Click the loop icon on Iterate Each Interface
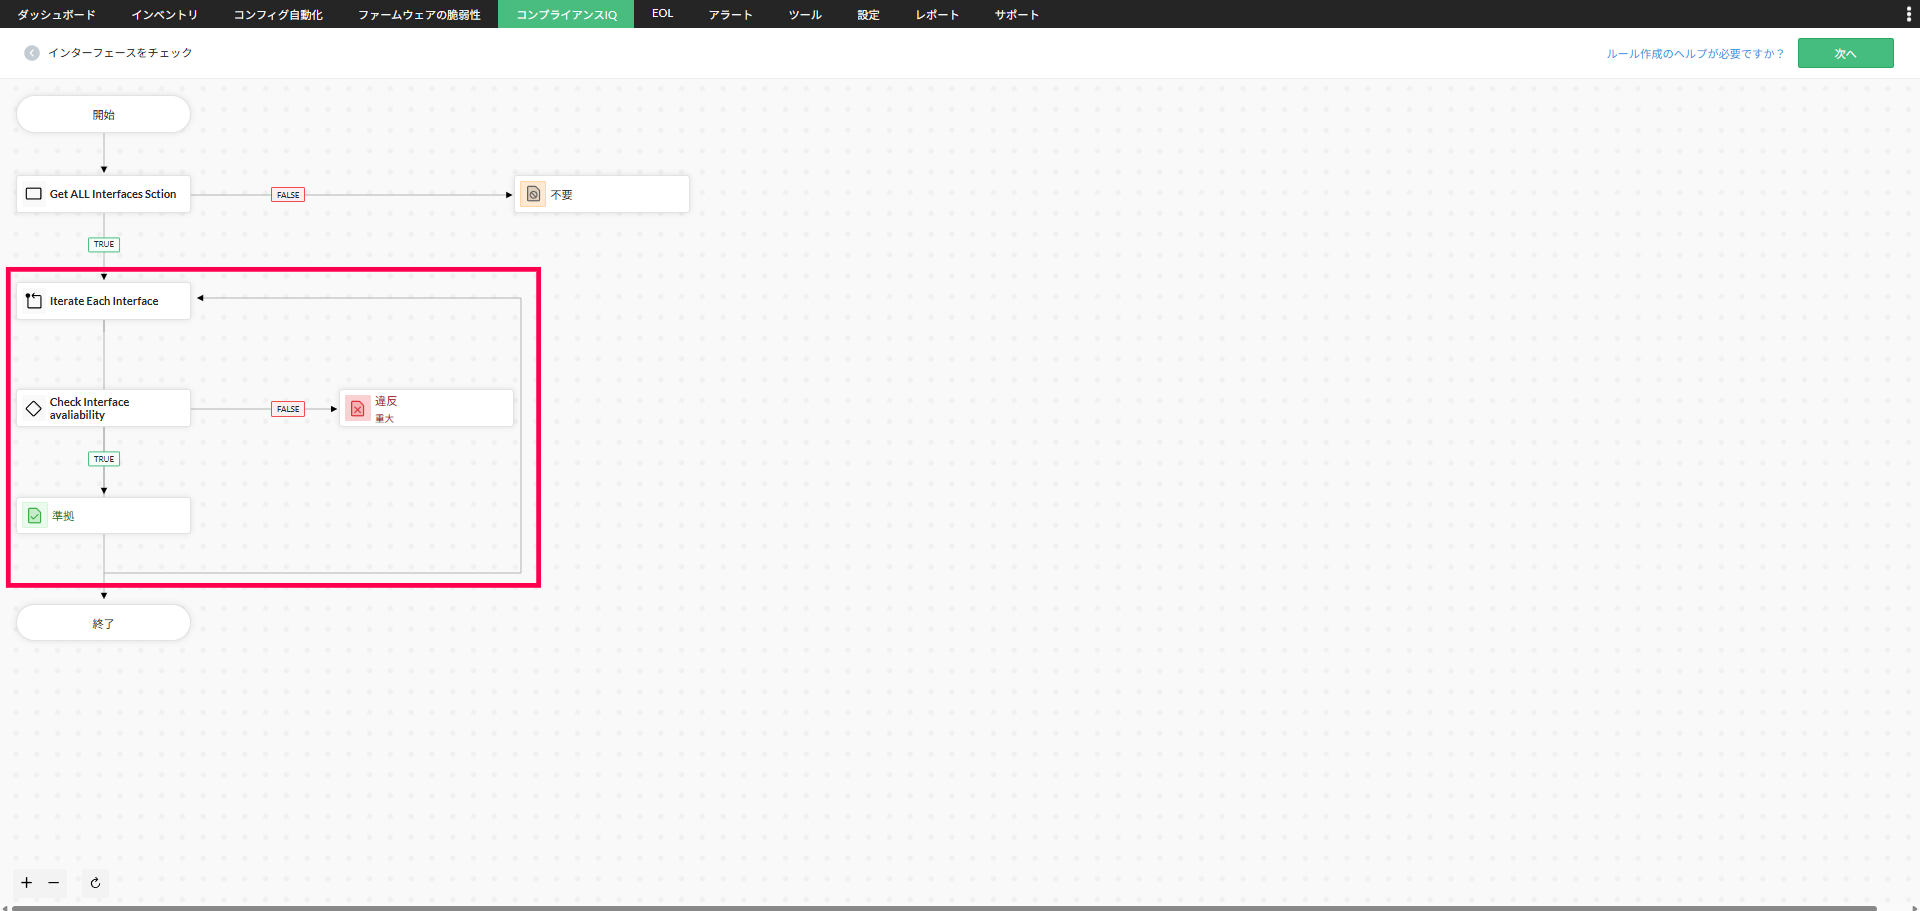 coord(34,301)
